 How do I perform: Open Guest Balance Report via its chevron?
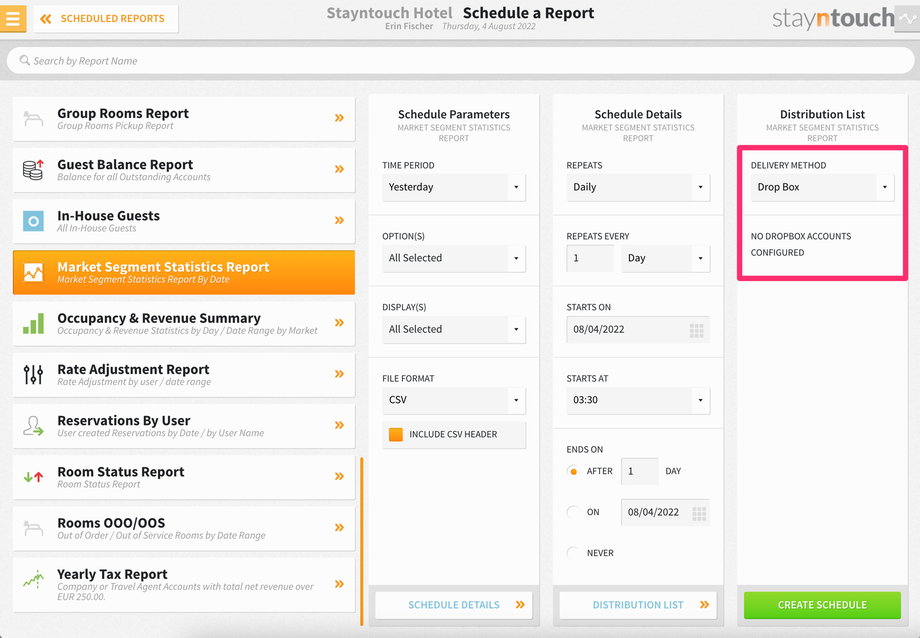coord(339,169)
